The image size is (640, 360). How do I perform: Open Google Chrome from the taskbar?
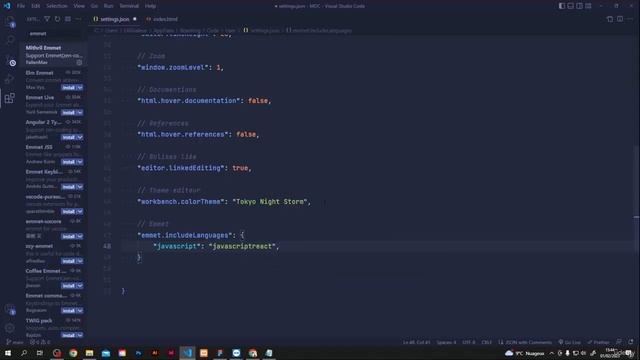pos(73,353)
